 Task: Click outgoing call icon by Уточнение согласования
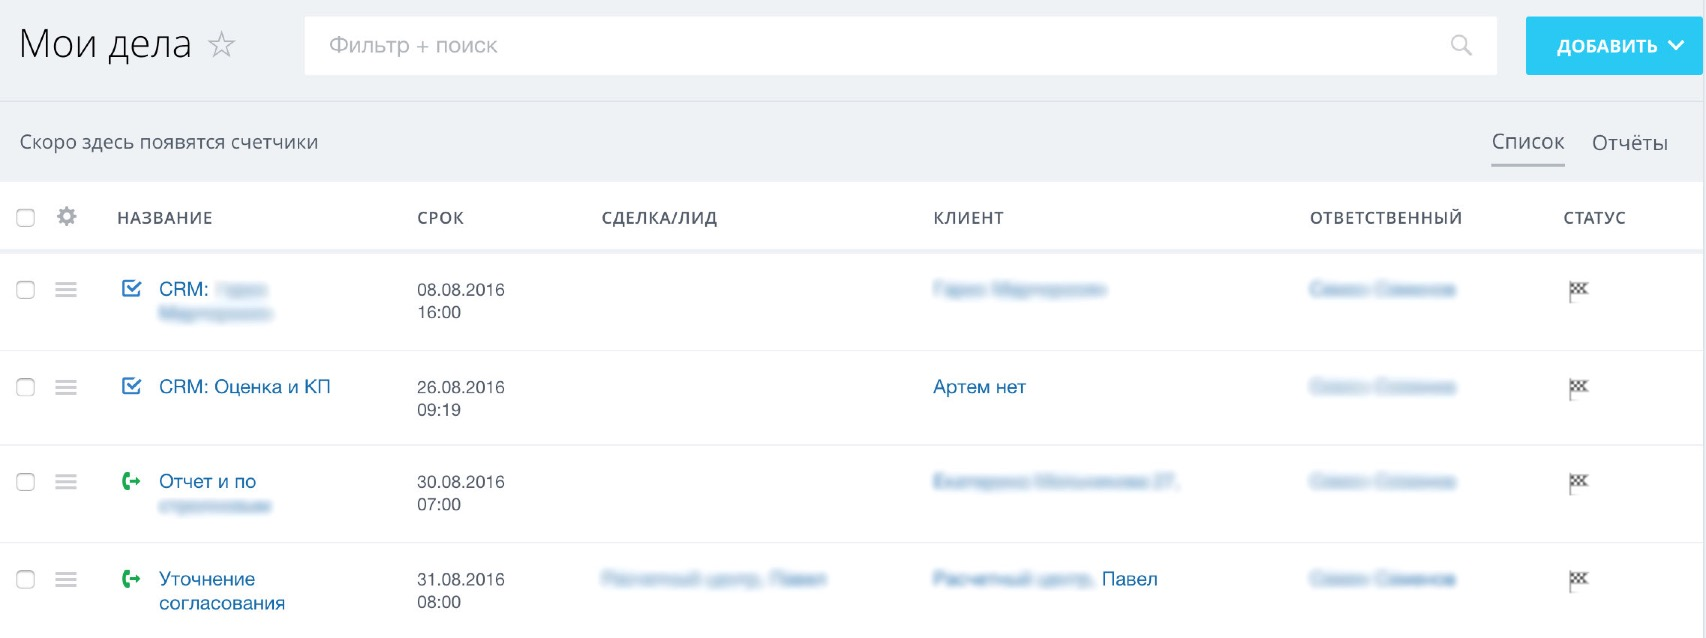(x=131, y=578)
